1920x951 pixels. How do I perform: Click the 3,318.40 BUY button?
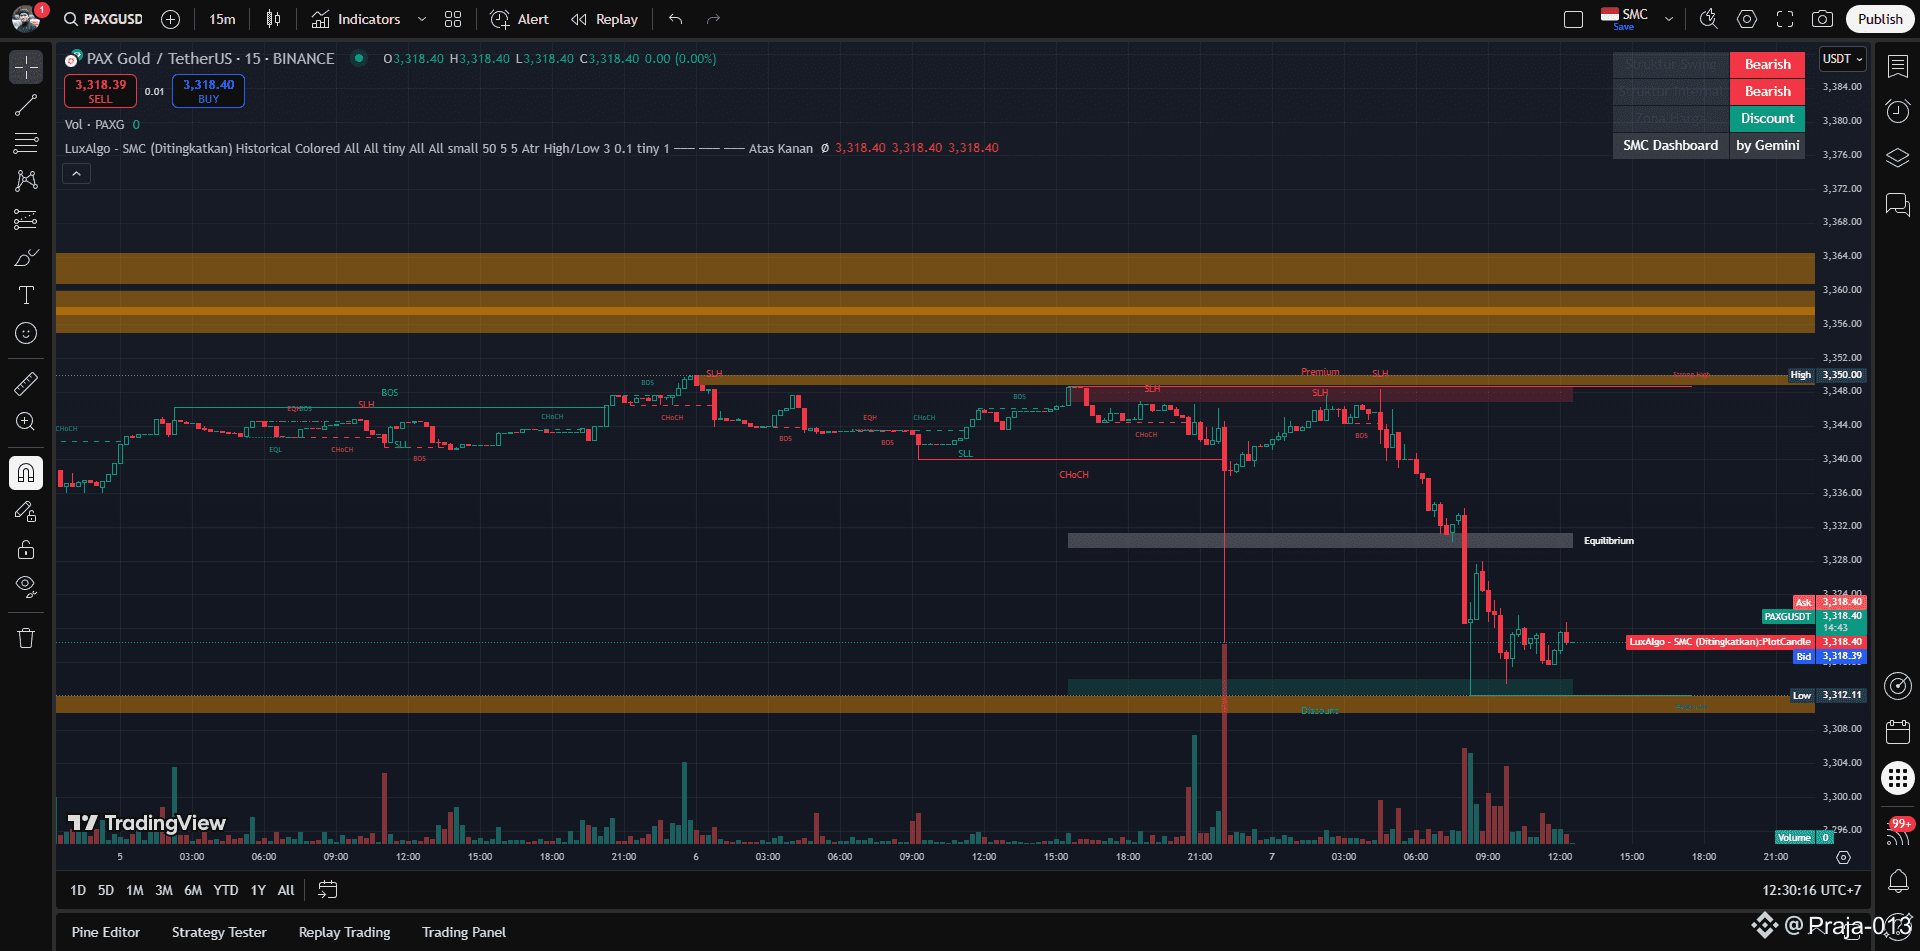pos(208,91)
